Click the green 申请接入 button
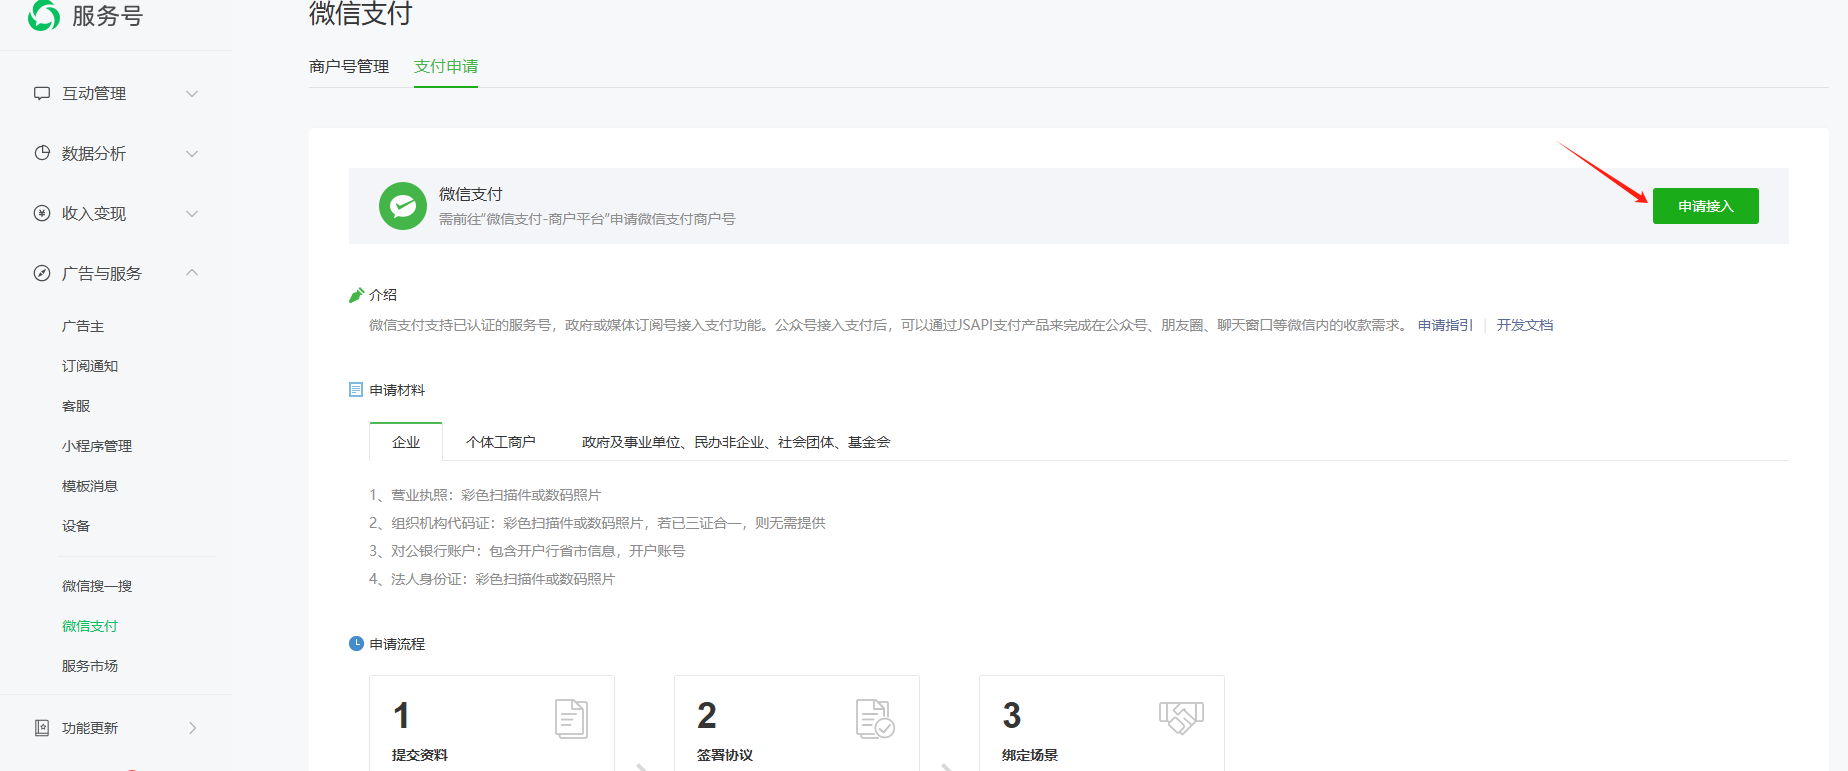Image resolution: width=1848 pixels, height=771 pixels. tap(1705, 206)
